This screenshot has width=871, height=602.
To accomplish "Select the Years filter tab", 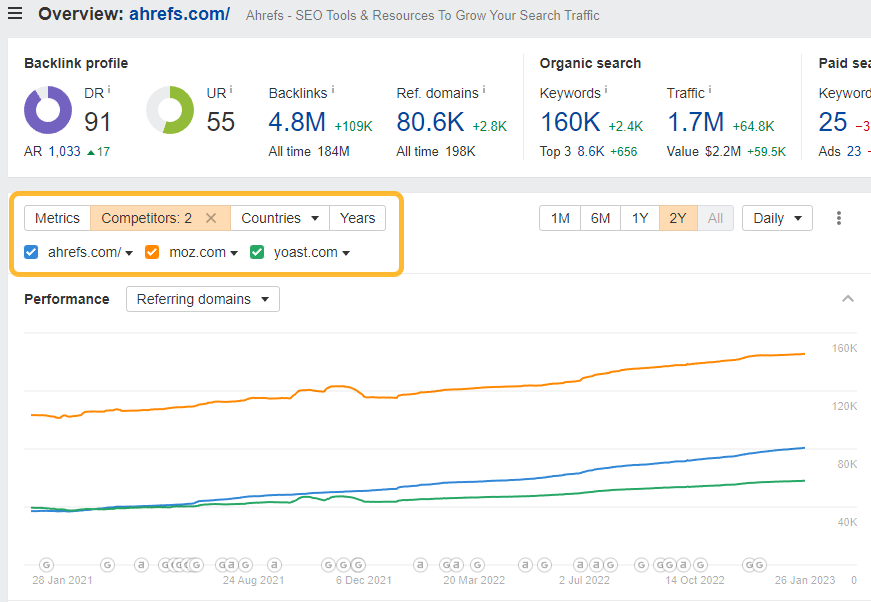I will pos(357,217).
